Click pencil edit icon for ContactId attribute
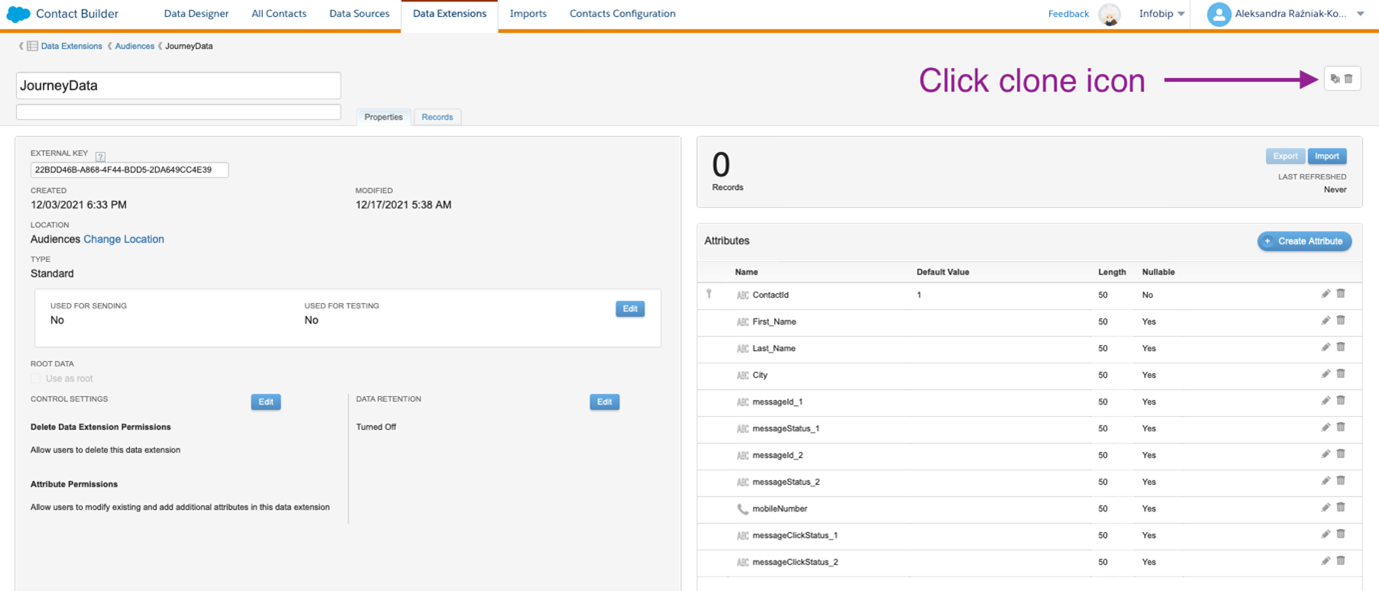Image resolution: width=1379 pixels, height=591 pixels. [x=1325, y=294]
